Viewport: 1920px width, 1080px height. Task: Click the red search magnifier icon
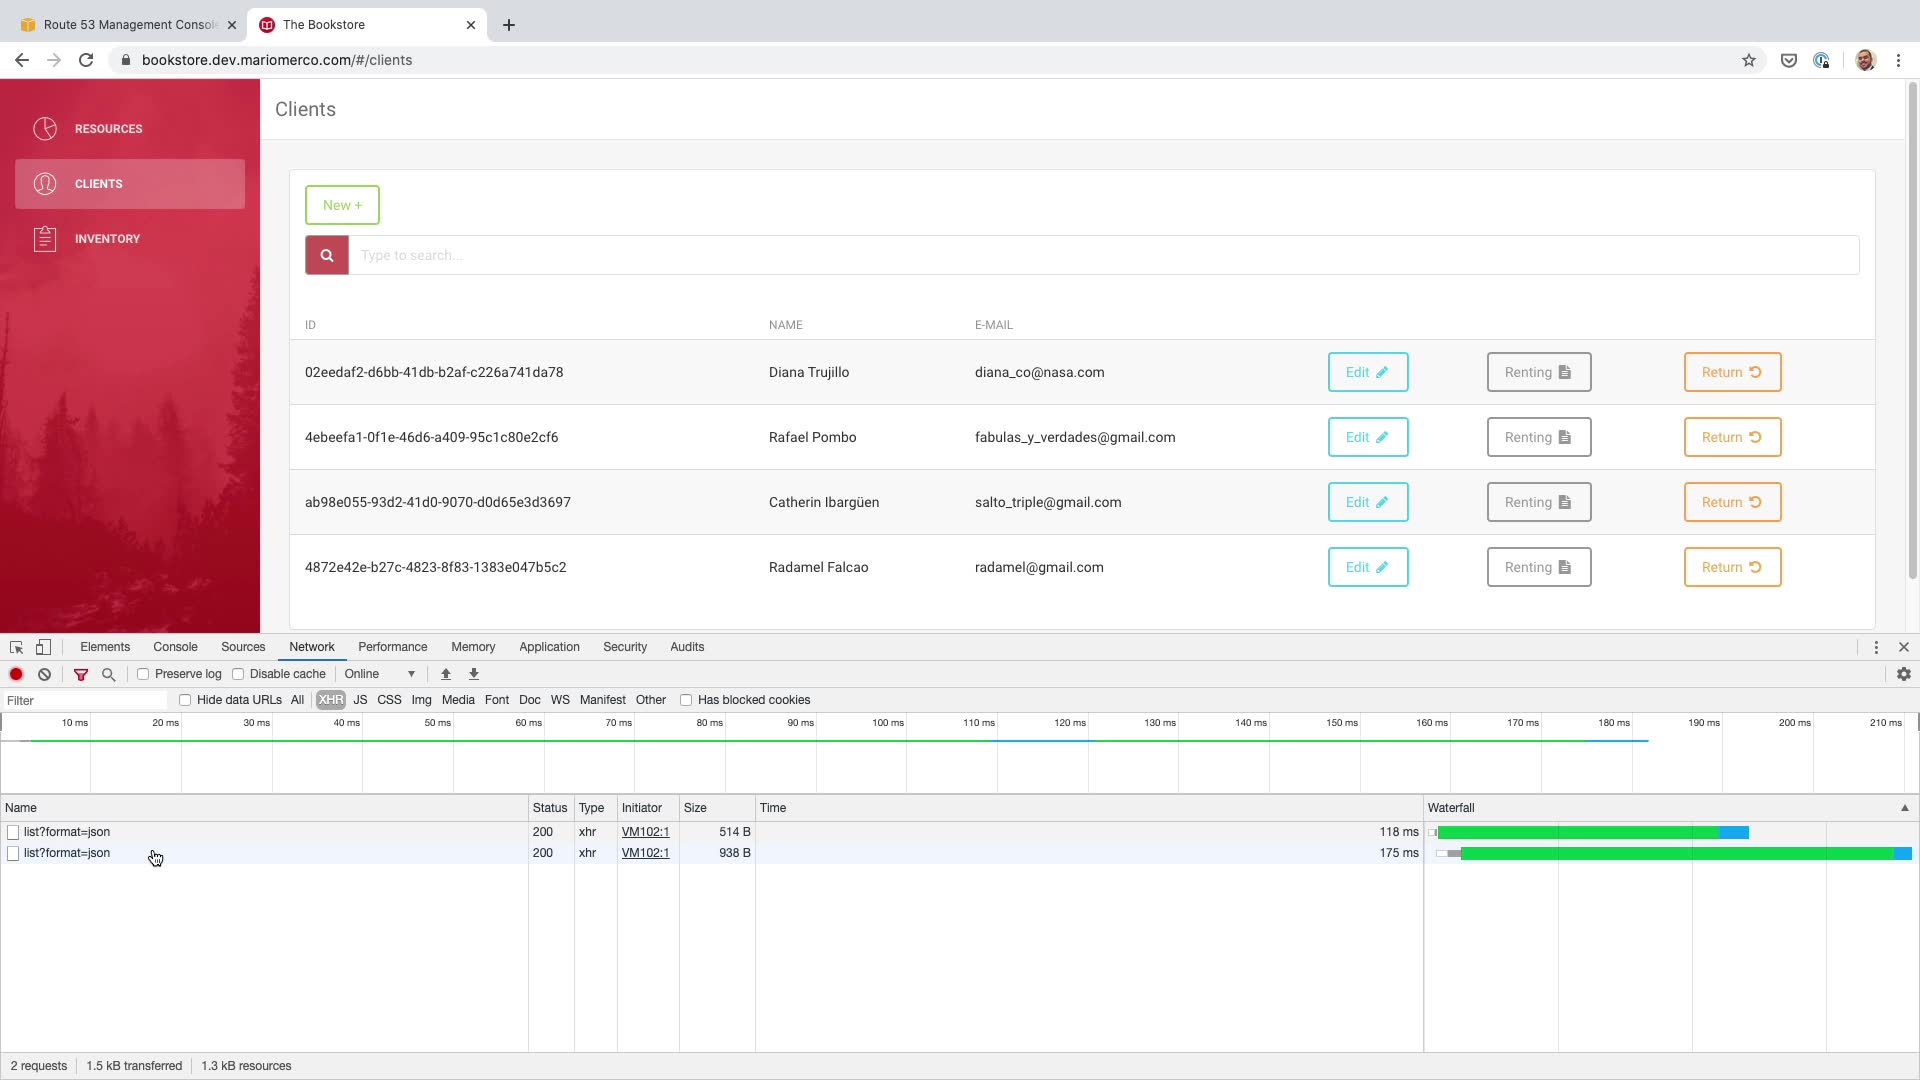tap(326, 255)
